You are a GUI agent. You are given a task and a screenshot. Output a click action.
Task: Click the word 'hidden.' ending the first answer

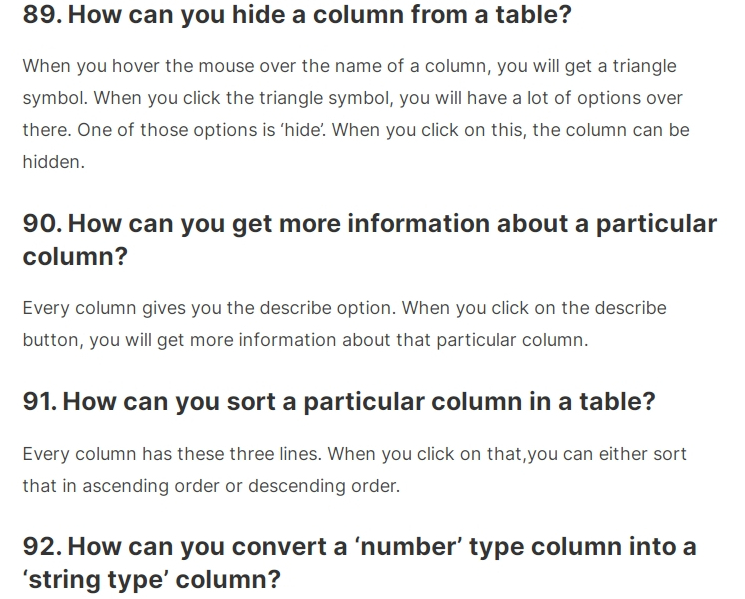(x=54, y=162)
